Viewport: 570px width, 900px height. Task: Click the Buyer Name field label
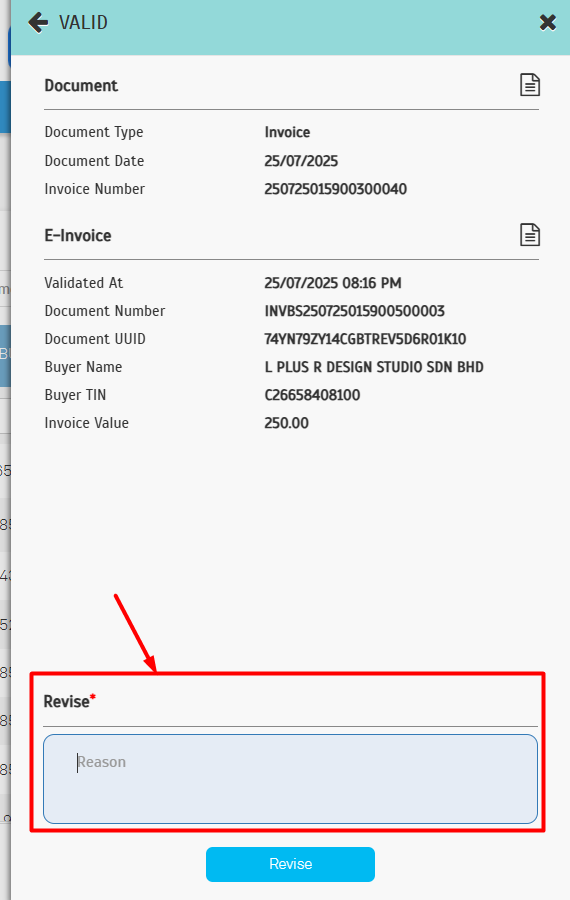(x=83, y=367)
